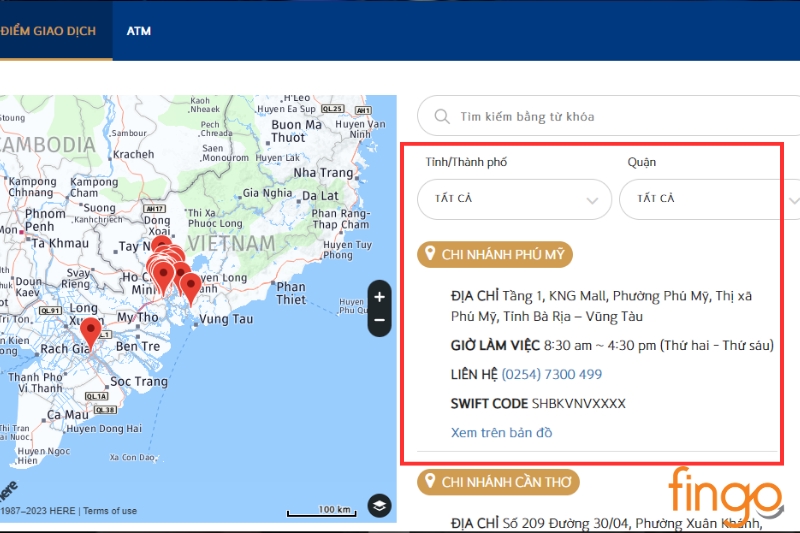Click Xem trên bản đồ for Phú Mỹ
Screen dimensions: 800x533
click(501, 433)
